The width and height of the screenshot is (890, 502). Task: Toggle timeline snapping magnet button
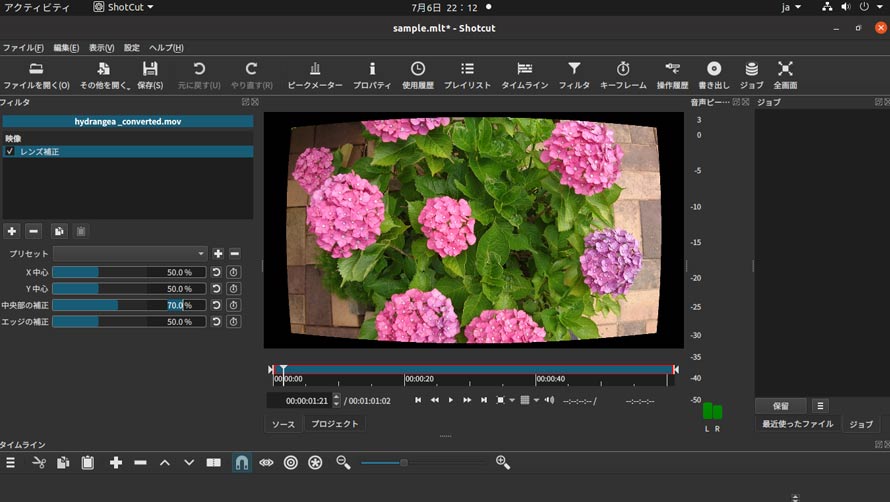pos(241,462)
